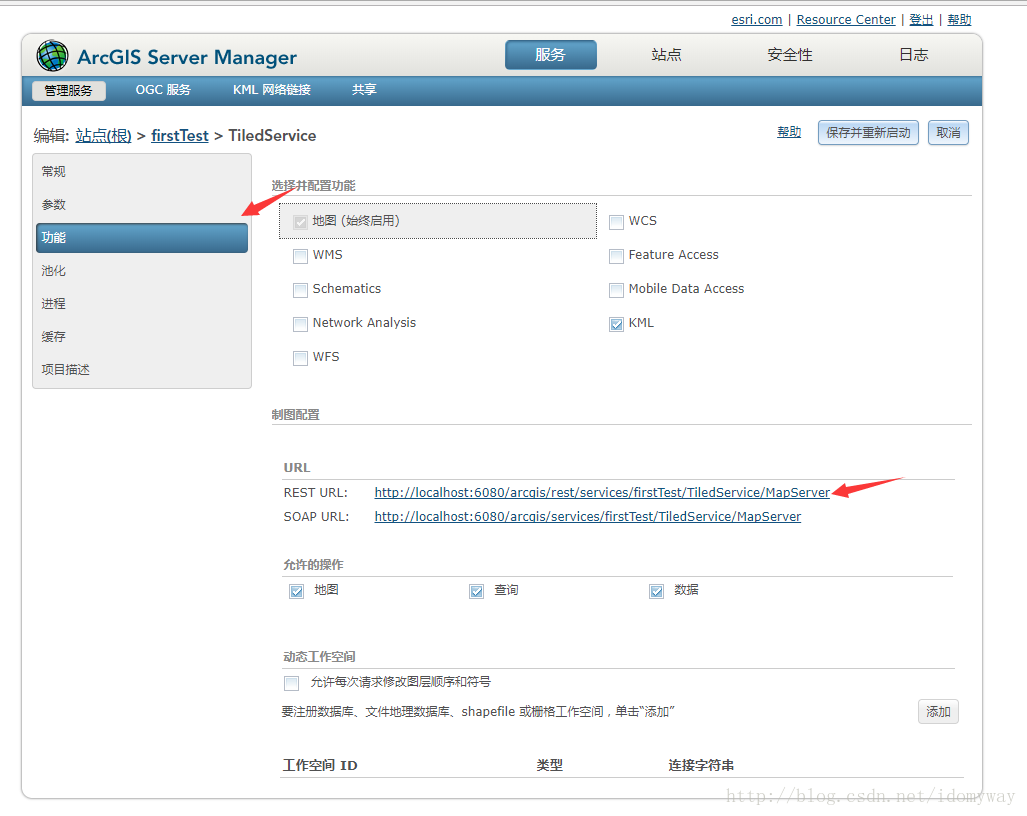The image size is (1027, 816).
Task: Enable the Feature Access checkbox
Action: click(x=616, y=256)
